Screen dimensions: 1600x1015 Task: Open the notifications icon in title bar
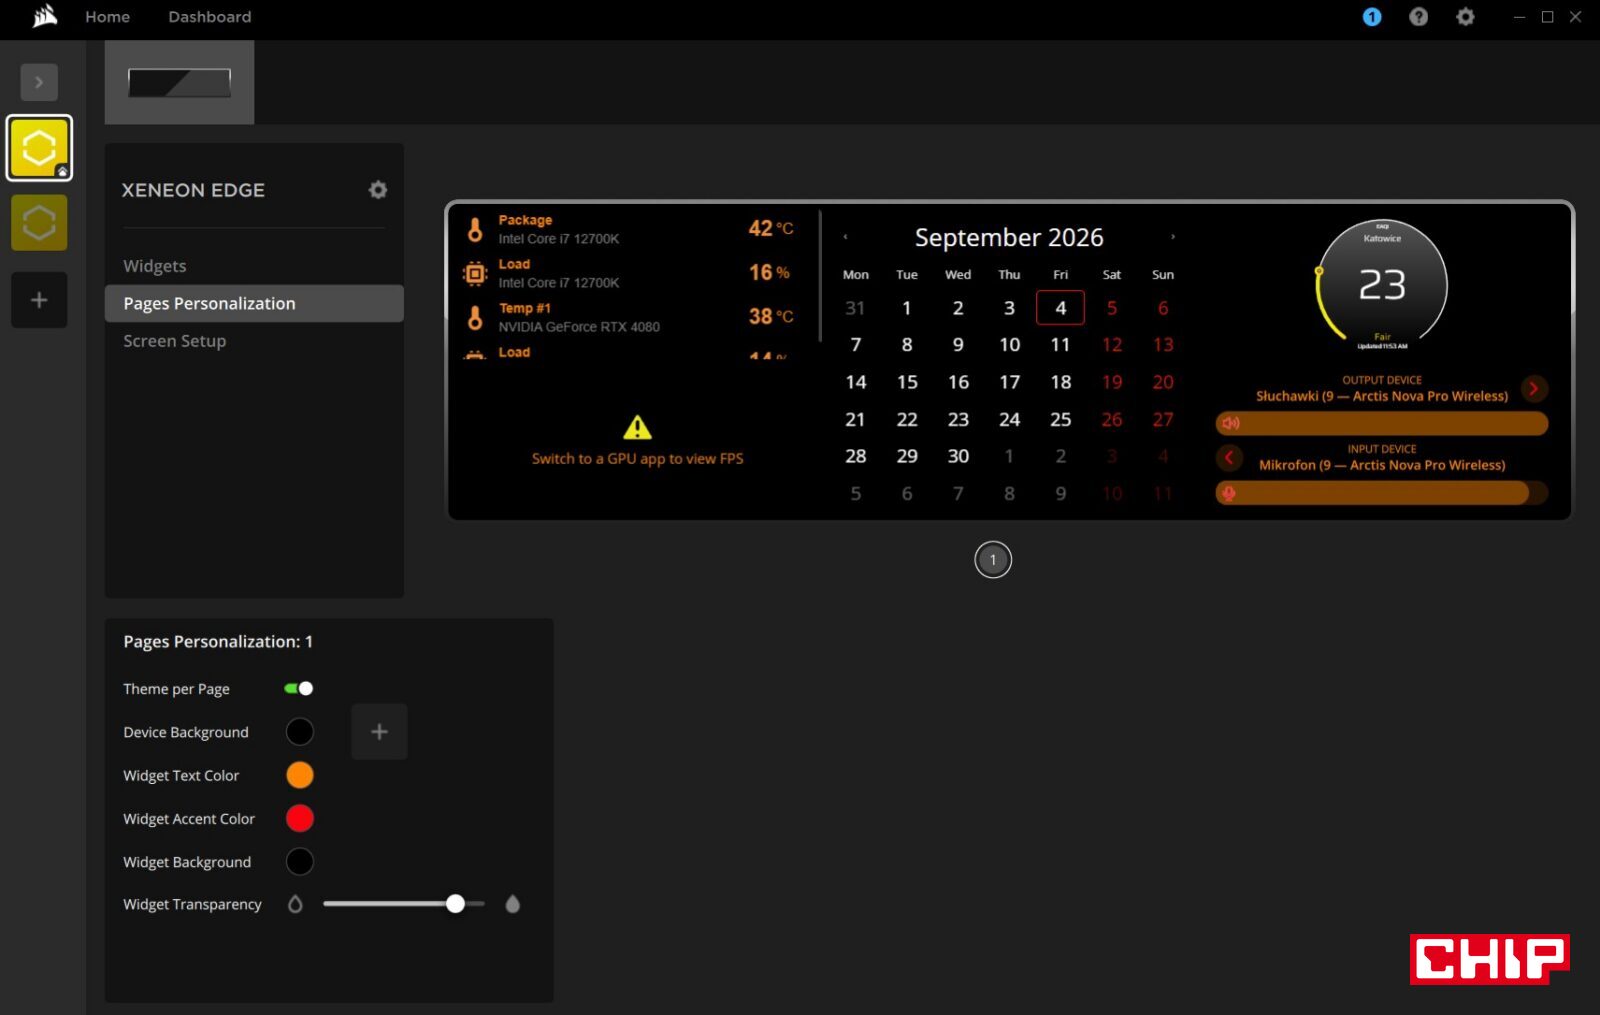[x=1372, y=17]
